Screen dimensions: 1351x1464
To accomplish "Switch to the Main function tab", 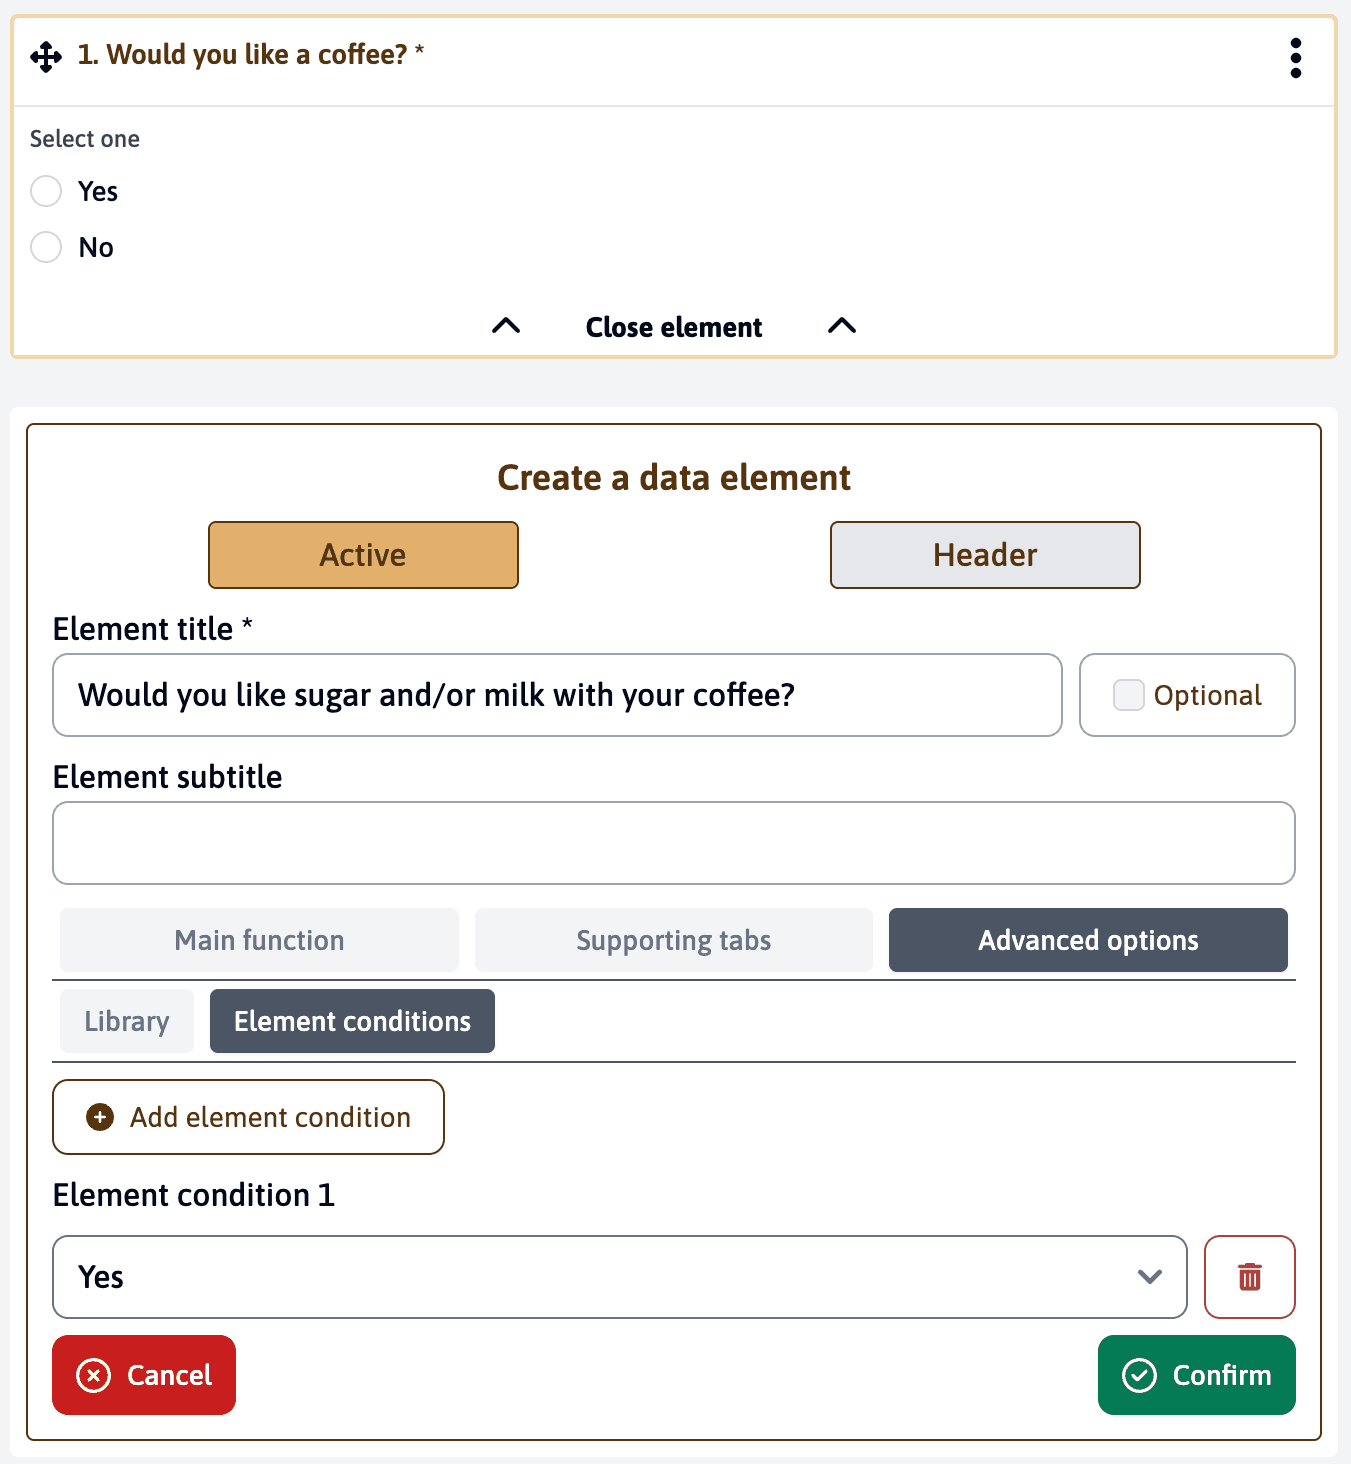I will pos(259,940).
